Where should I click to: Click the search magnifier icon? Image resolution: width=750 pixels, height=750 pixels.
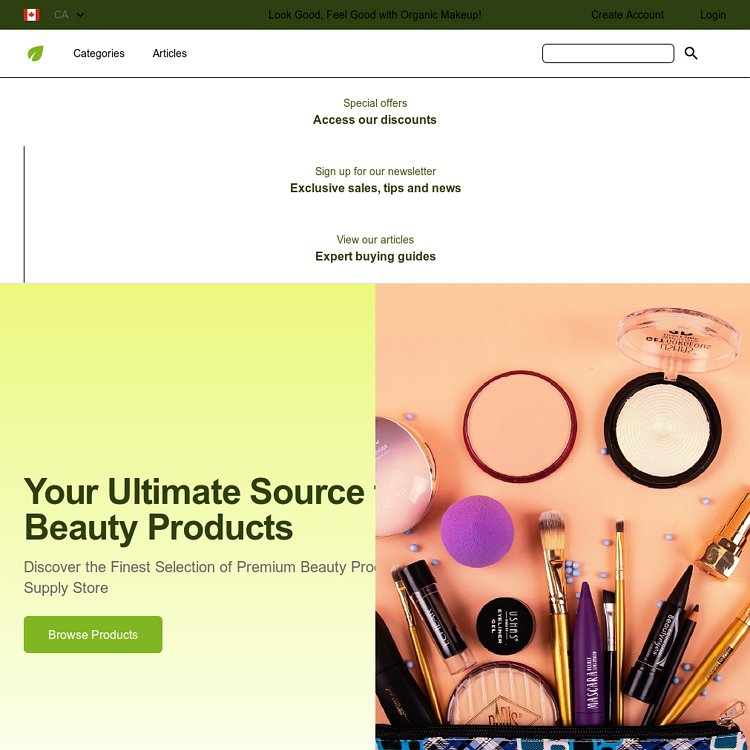click(x=691, y=53)
